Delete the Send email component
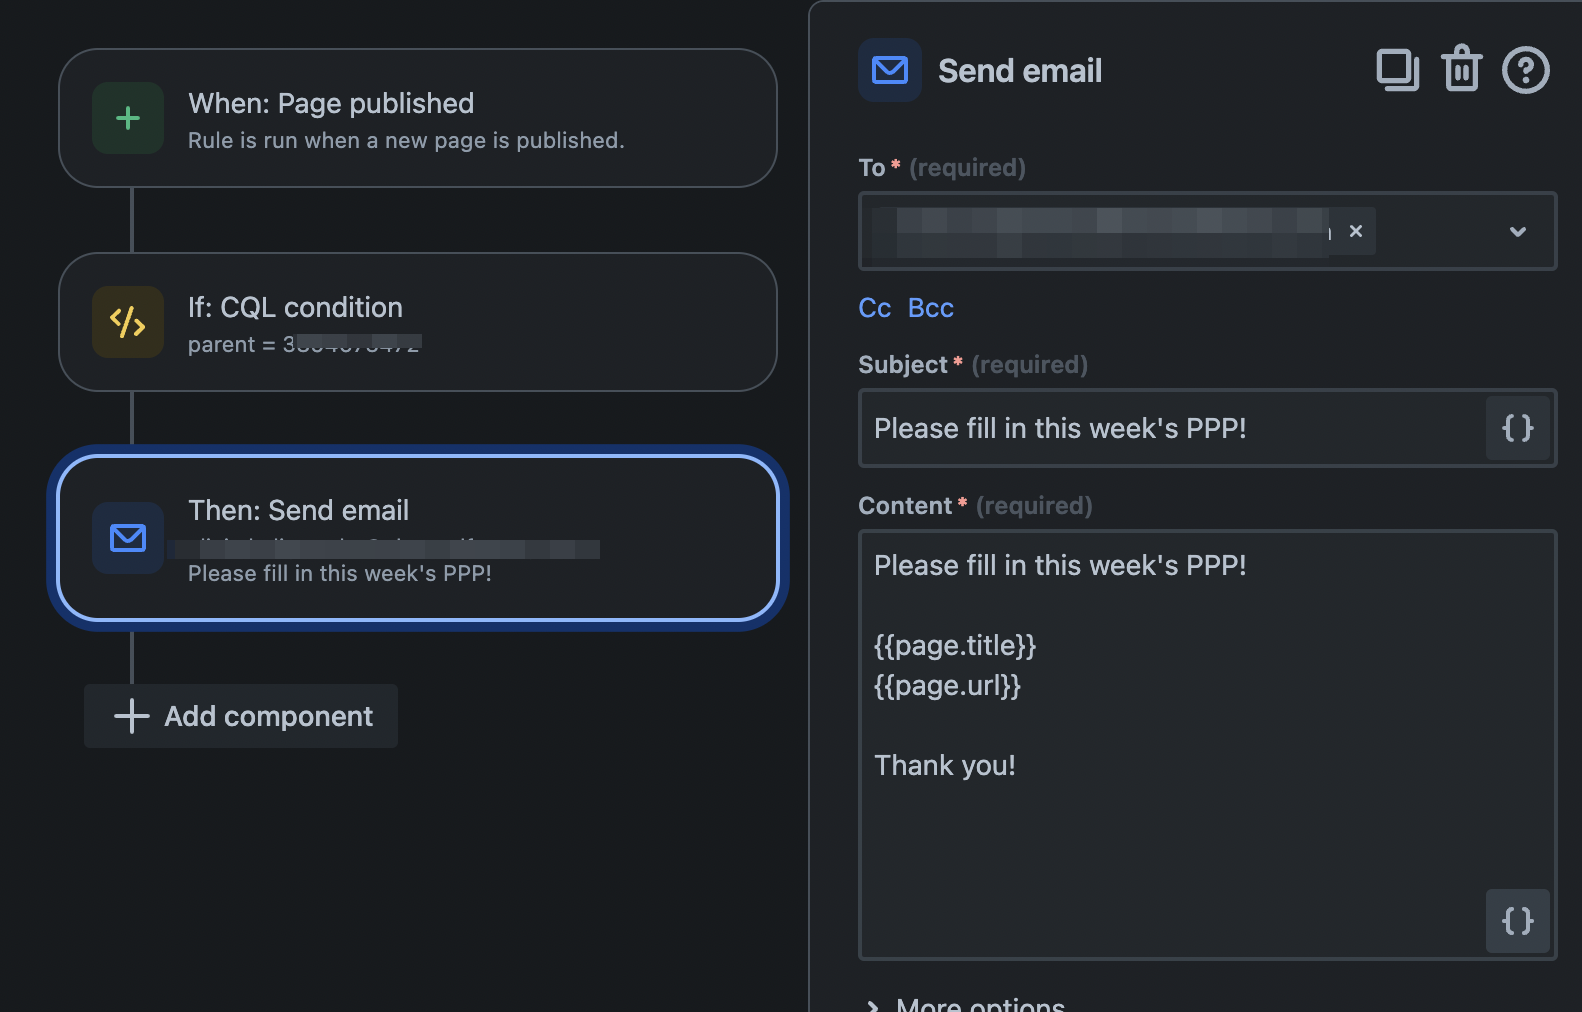 point(1462,69)
